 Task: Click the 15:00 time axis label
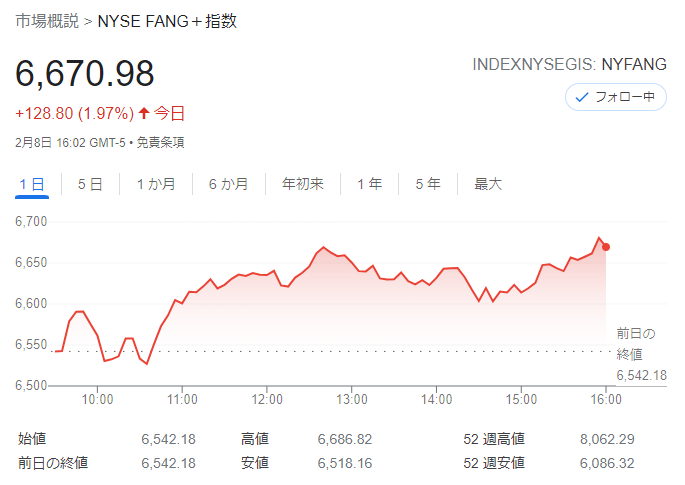(521, 399)
